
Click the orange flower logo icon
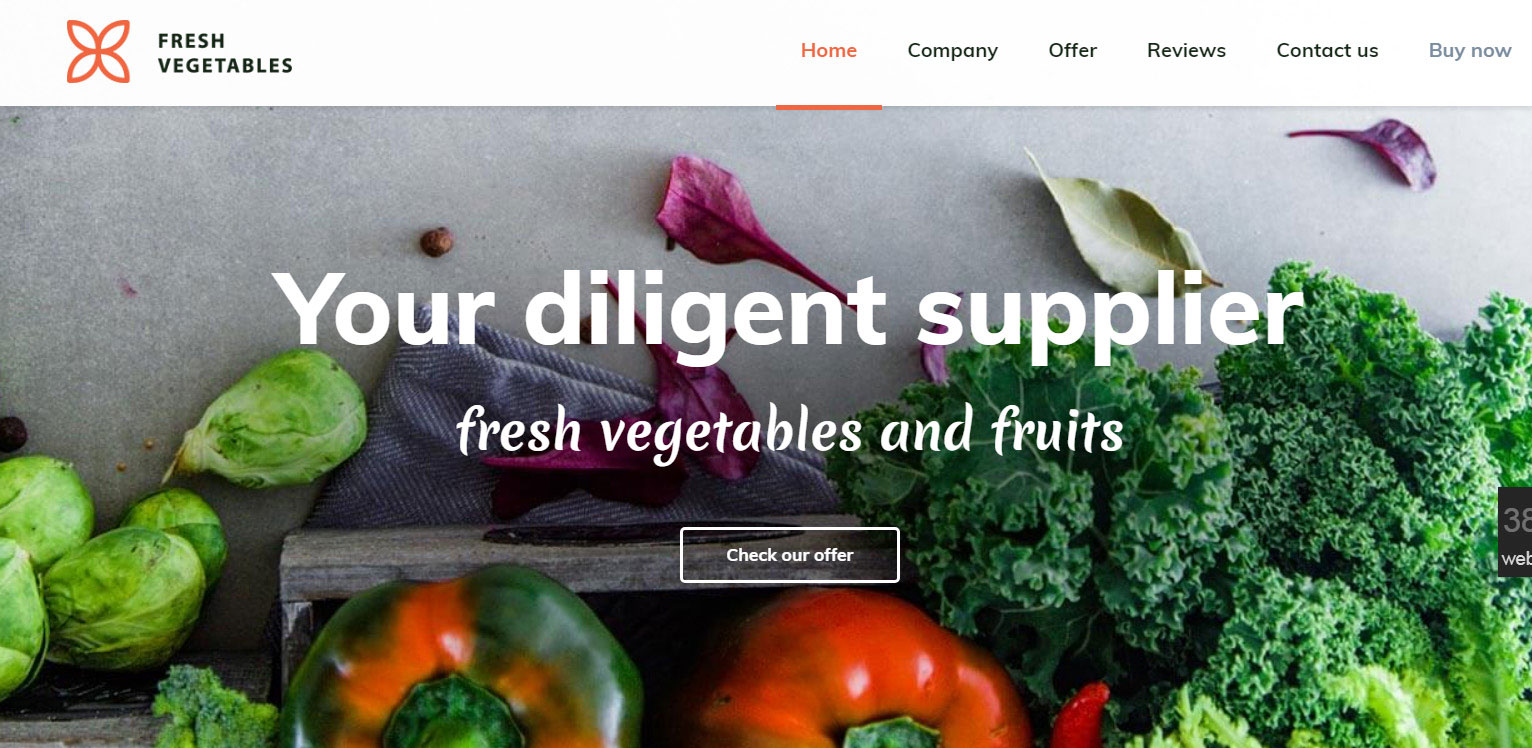(x=98, y=51)
